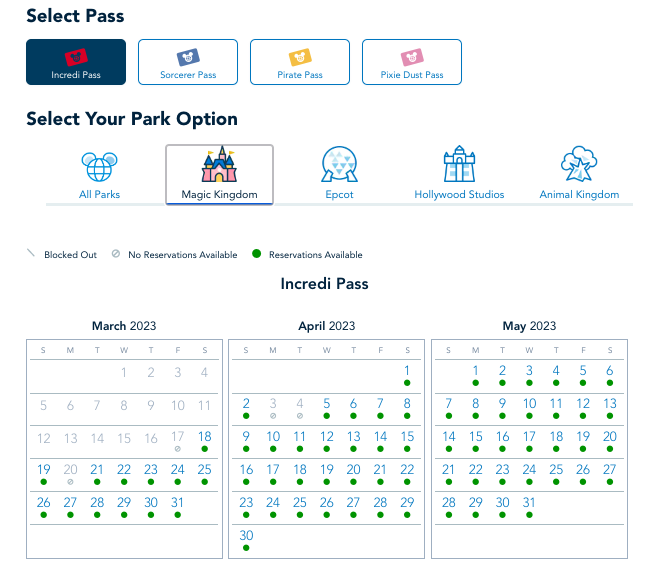Click the pink Pixie Dust ticket icon
Viewport: 653px width, 580px height.
click(x=412, y=57)
